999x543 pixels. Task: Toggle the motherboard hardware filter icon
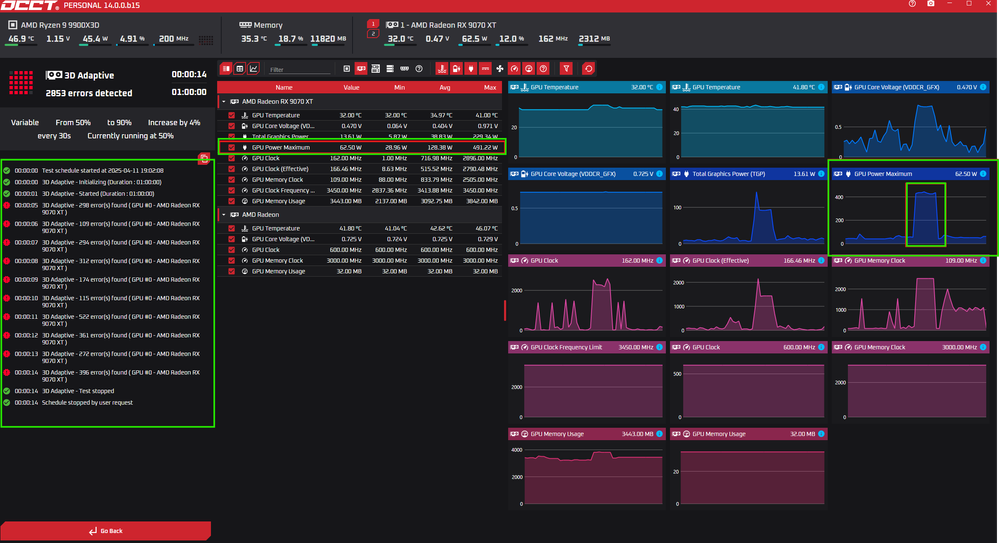pyautogui.click(x=376, y=69)
